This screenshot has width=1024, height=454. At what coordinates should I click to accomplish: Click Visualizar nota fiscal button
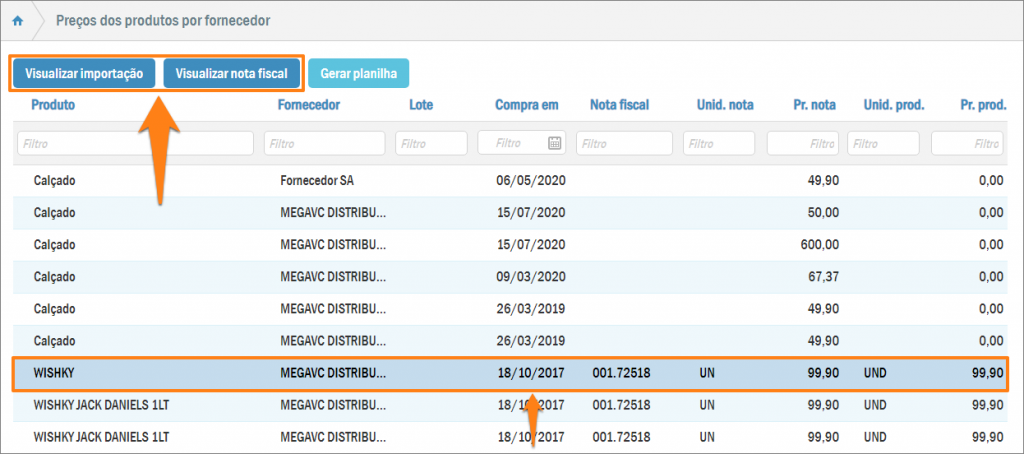coord(231,74)
